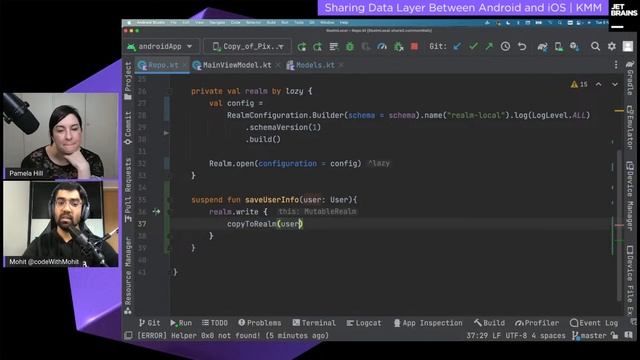Open editor tabs more options menu
The width and height of the screenshot is (640, 360).
[x=616, y=65]
